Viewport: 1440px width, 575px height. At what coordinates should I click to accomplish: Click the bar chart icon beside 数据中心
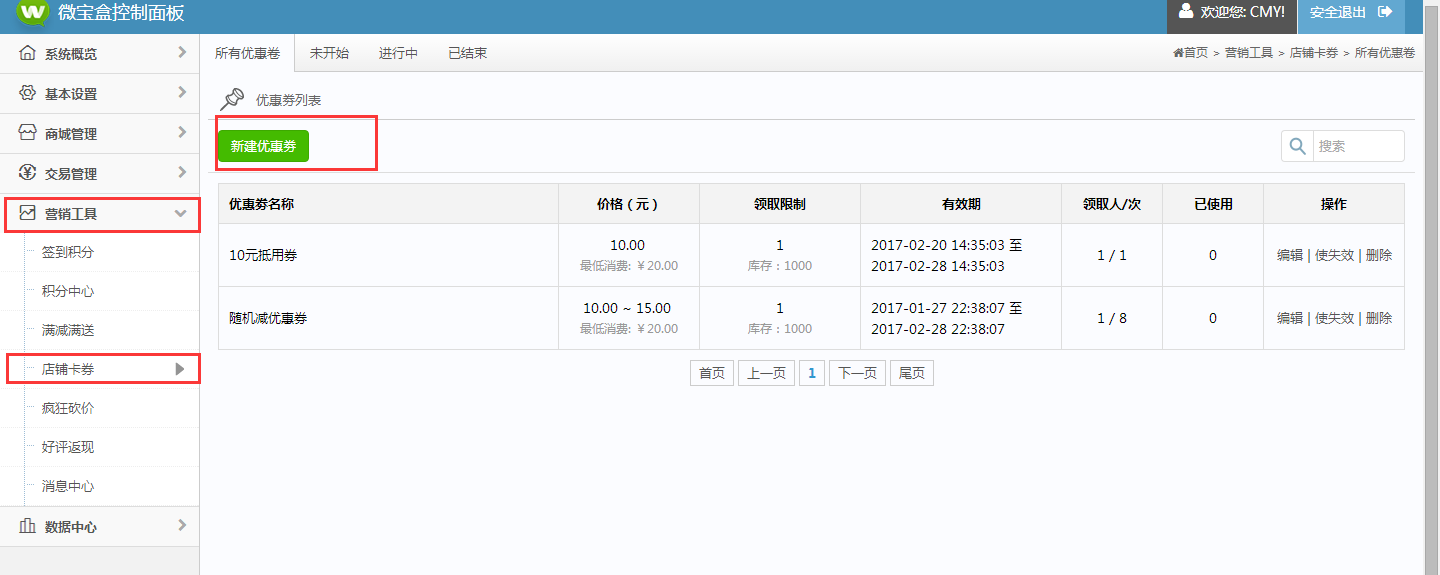27,526
